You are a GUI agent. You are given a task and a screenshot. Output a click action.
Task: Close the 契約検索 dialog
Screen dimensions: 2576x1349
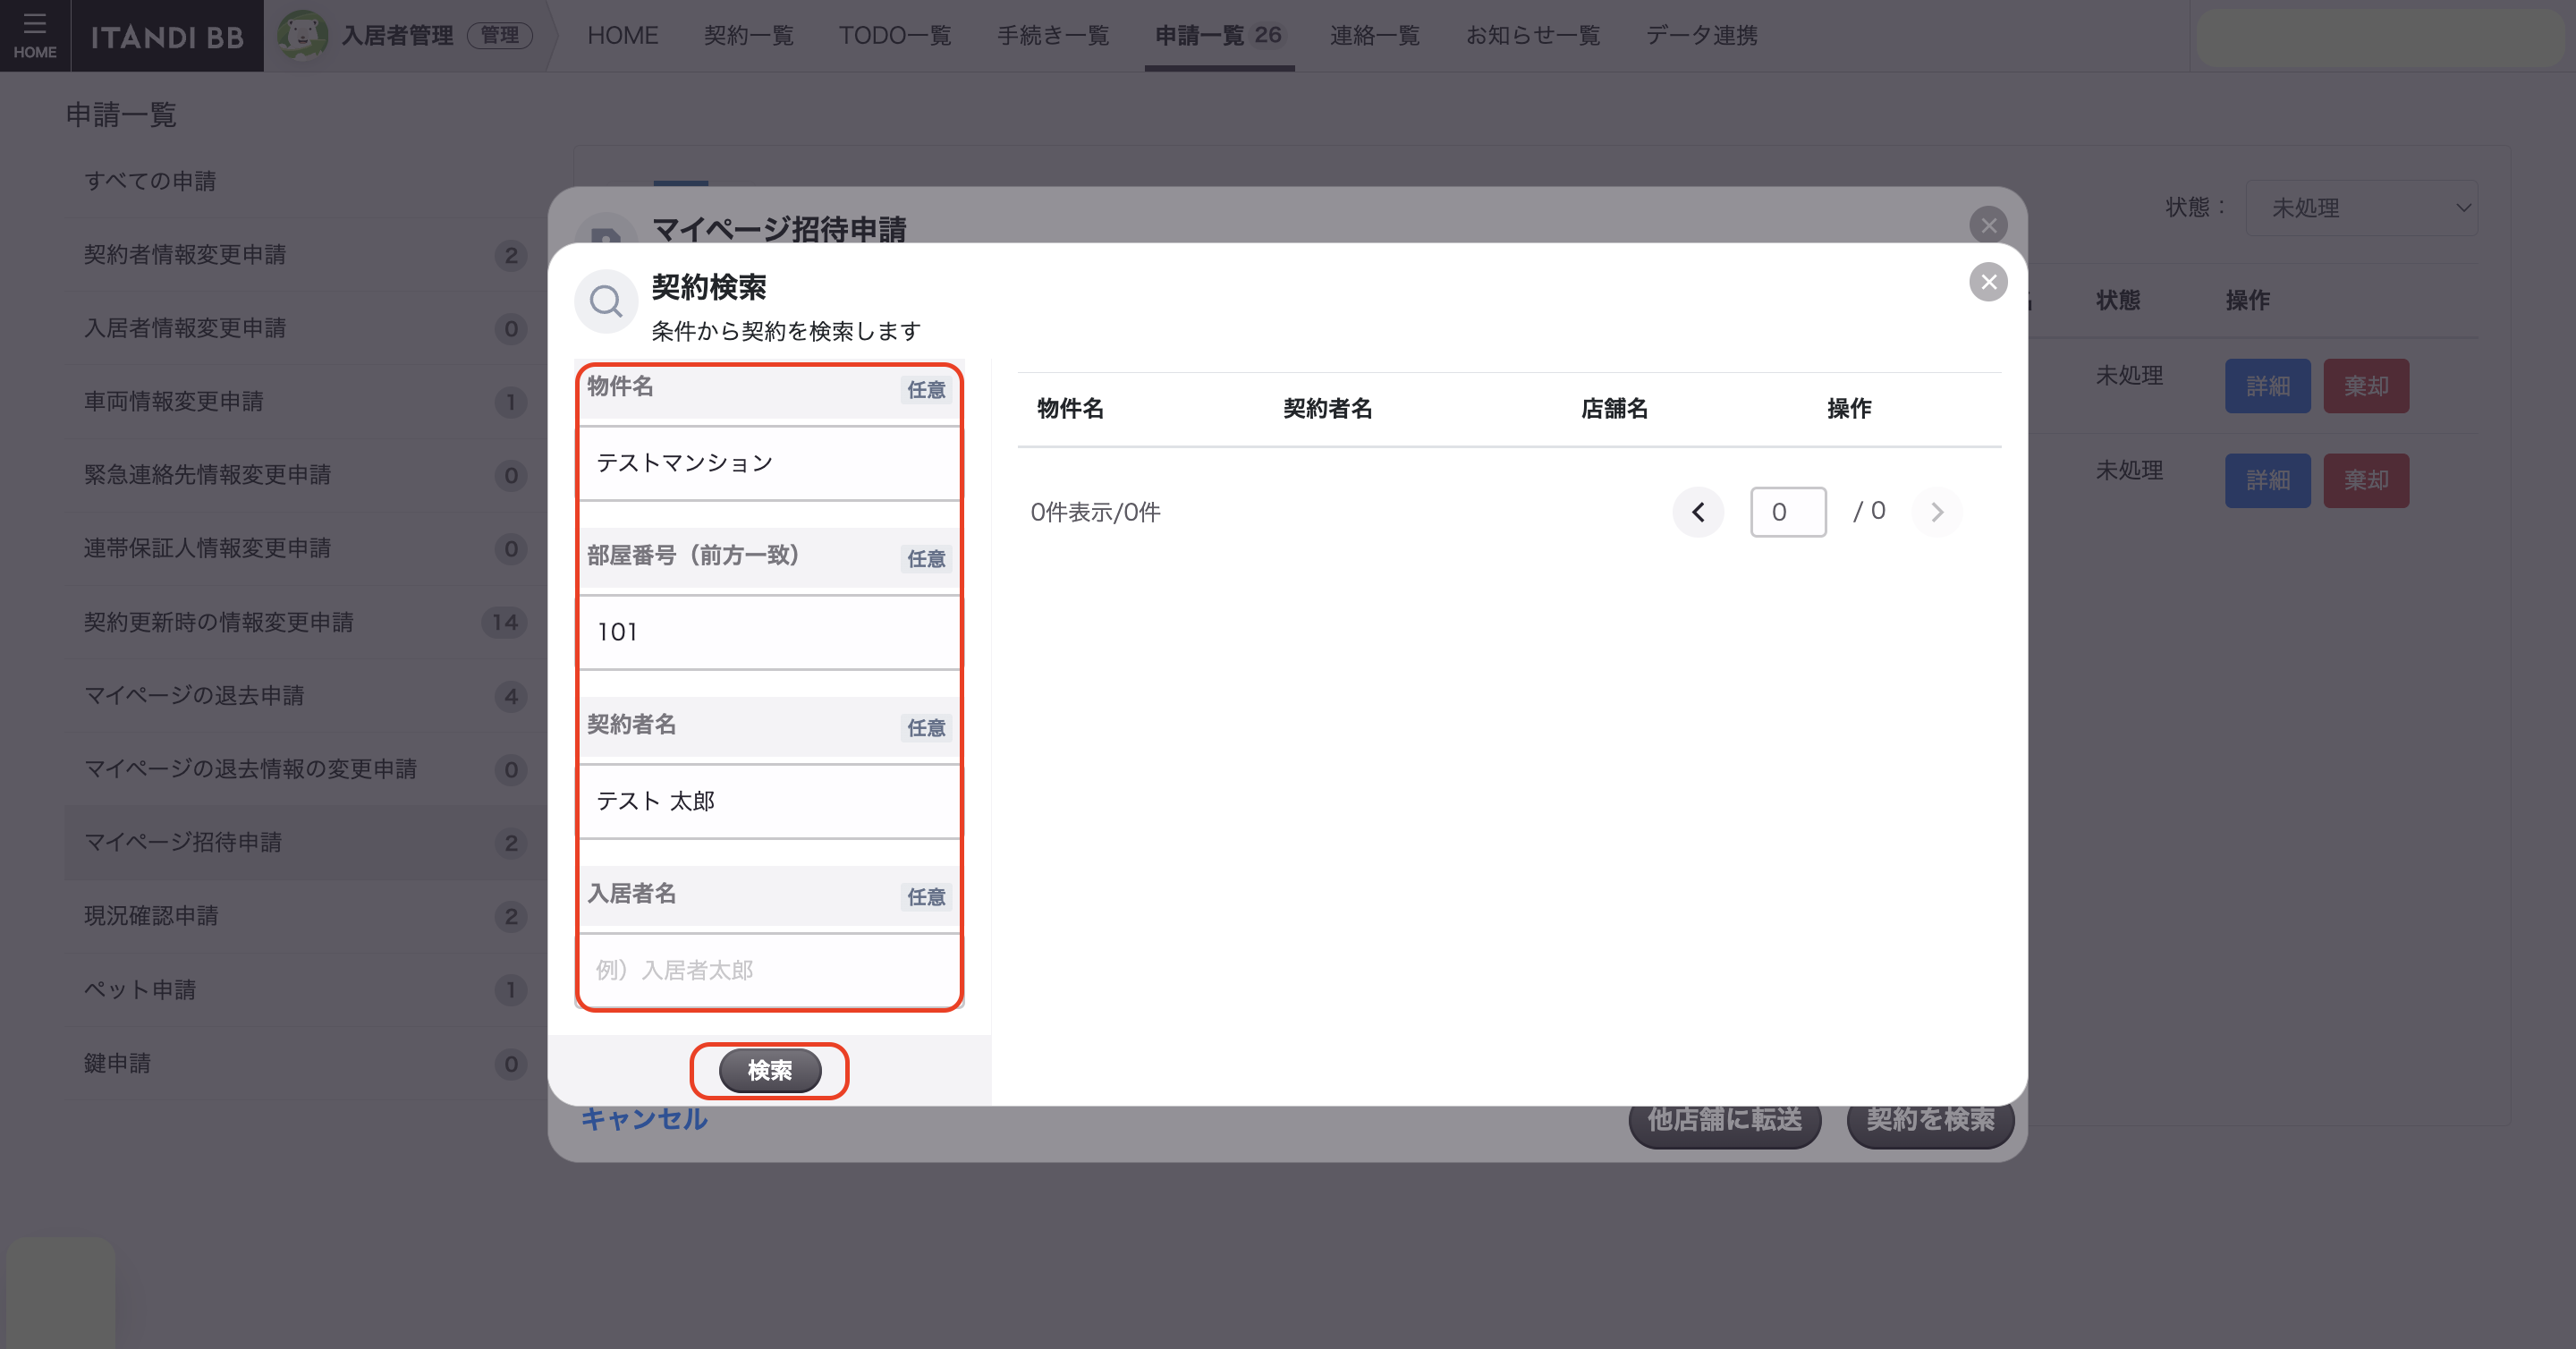tap(1988, 282)
